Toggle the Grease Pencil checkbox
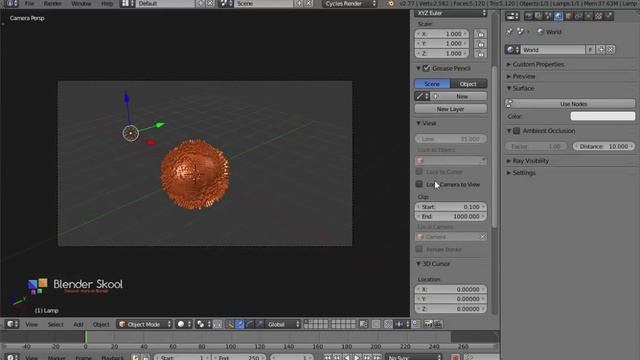Screen dimensions: 640x360 [x=426, y=68]
